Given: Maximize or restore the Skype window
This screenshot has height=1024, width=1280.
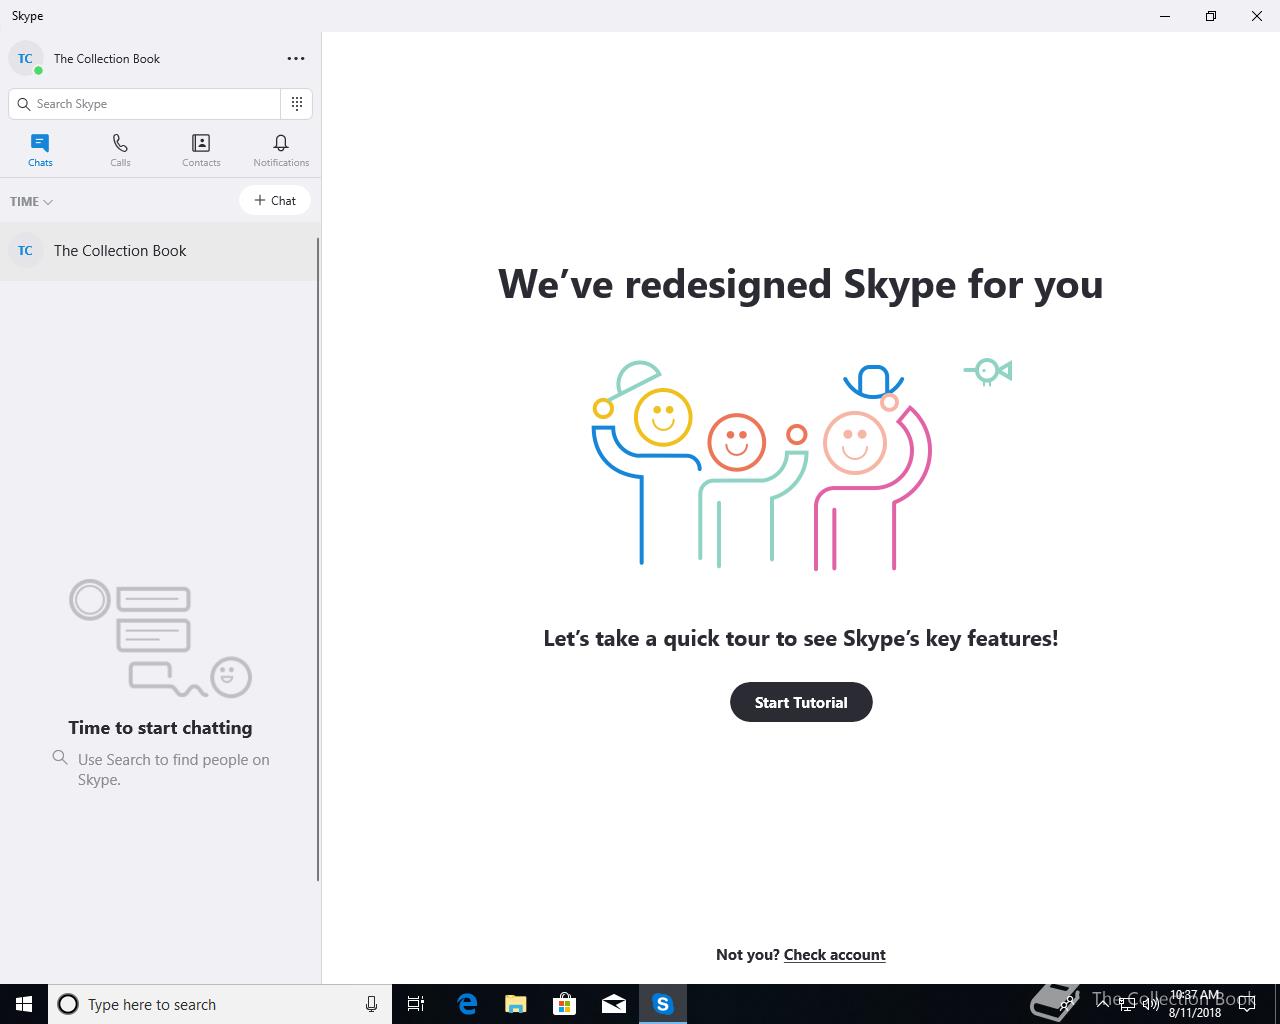Looking at the screenshot, I should point(1211,16).
